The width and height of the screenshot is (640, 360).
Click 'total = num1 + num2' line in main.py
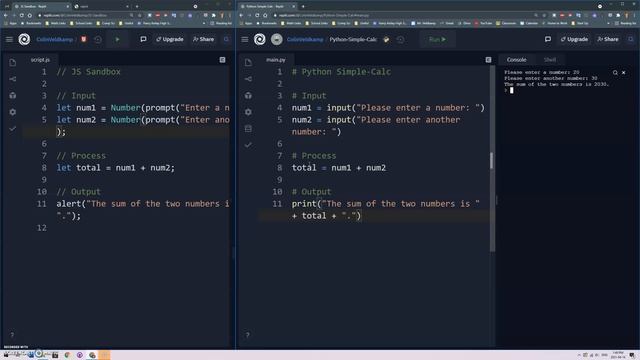339,168
